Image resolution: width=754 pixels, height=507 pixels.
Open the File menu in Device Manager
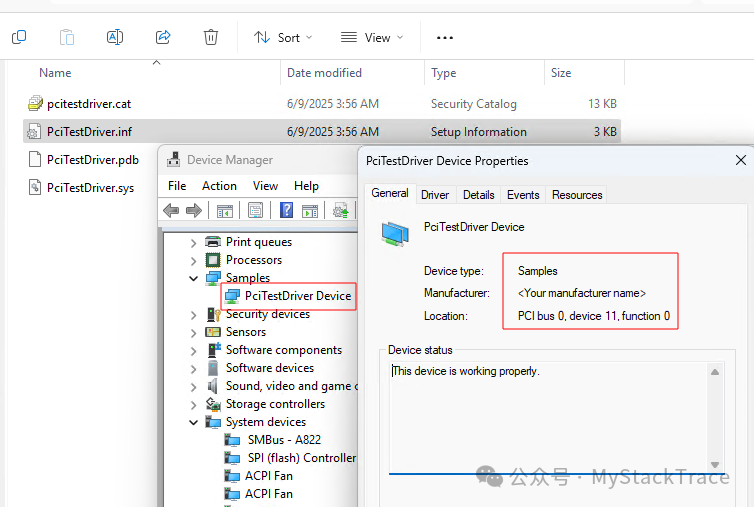pos(177,186)
